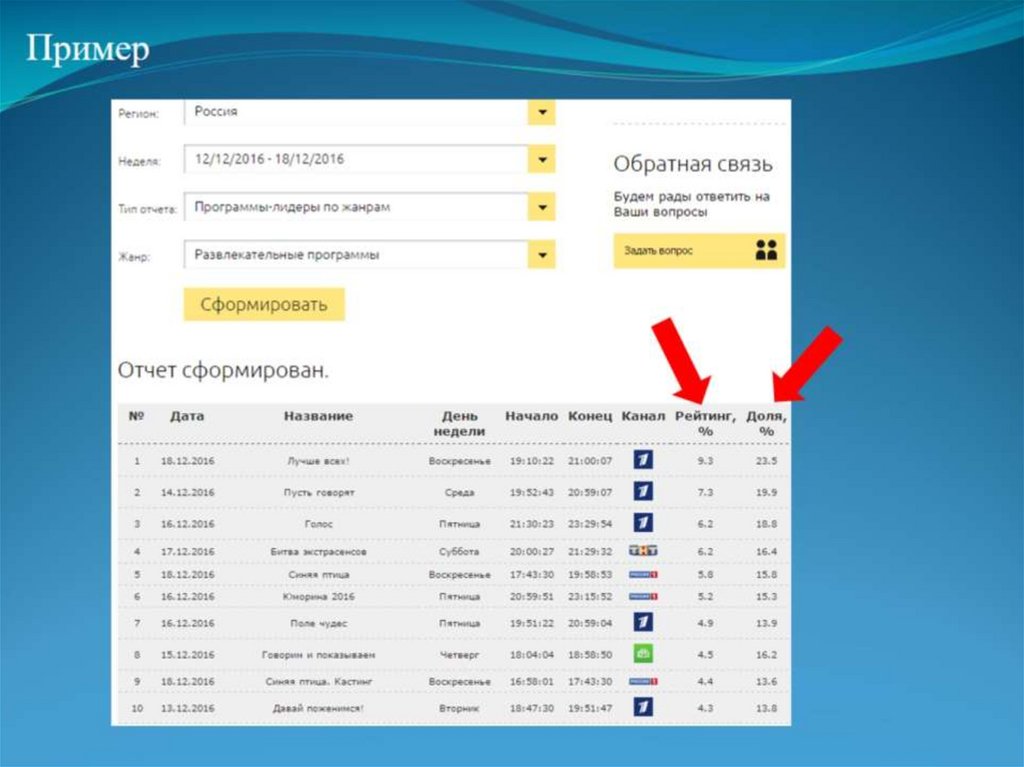Click the people icon on Задать вопрос
1024x767 pixels.
click(766, 250)
